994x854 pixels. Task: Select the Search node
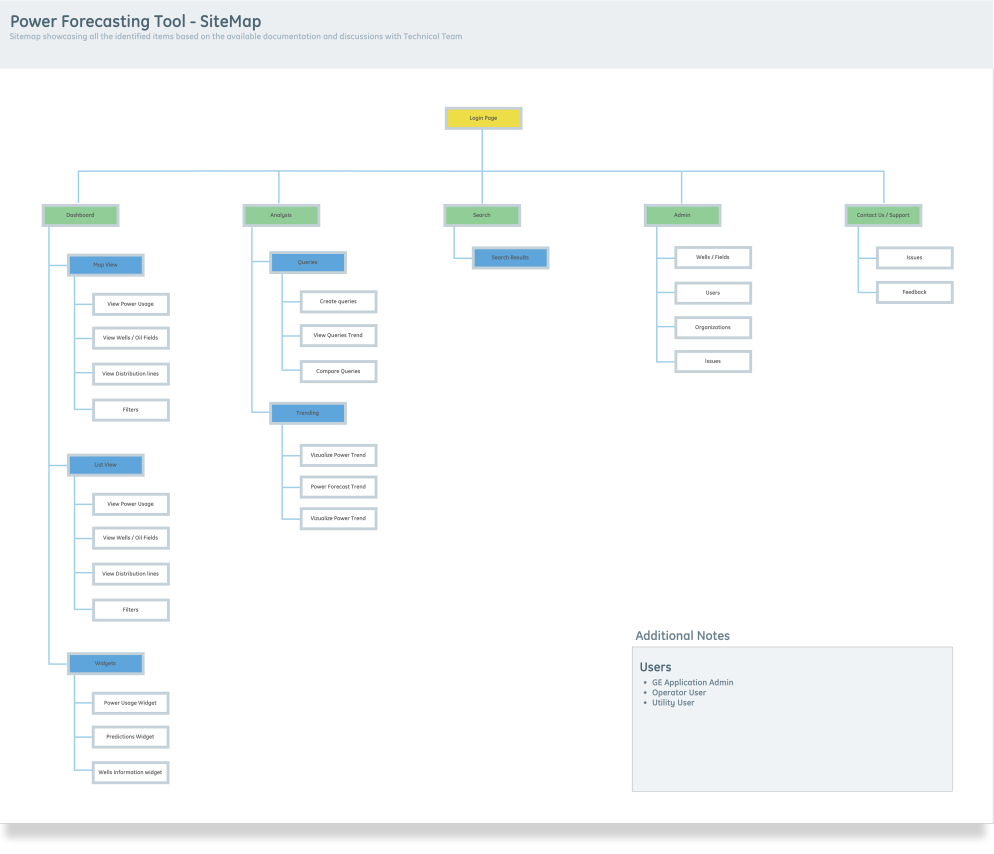482,215
